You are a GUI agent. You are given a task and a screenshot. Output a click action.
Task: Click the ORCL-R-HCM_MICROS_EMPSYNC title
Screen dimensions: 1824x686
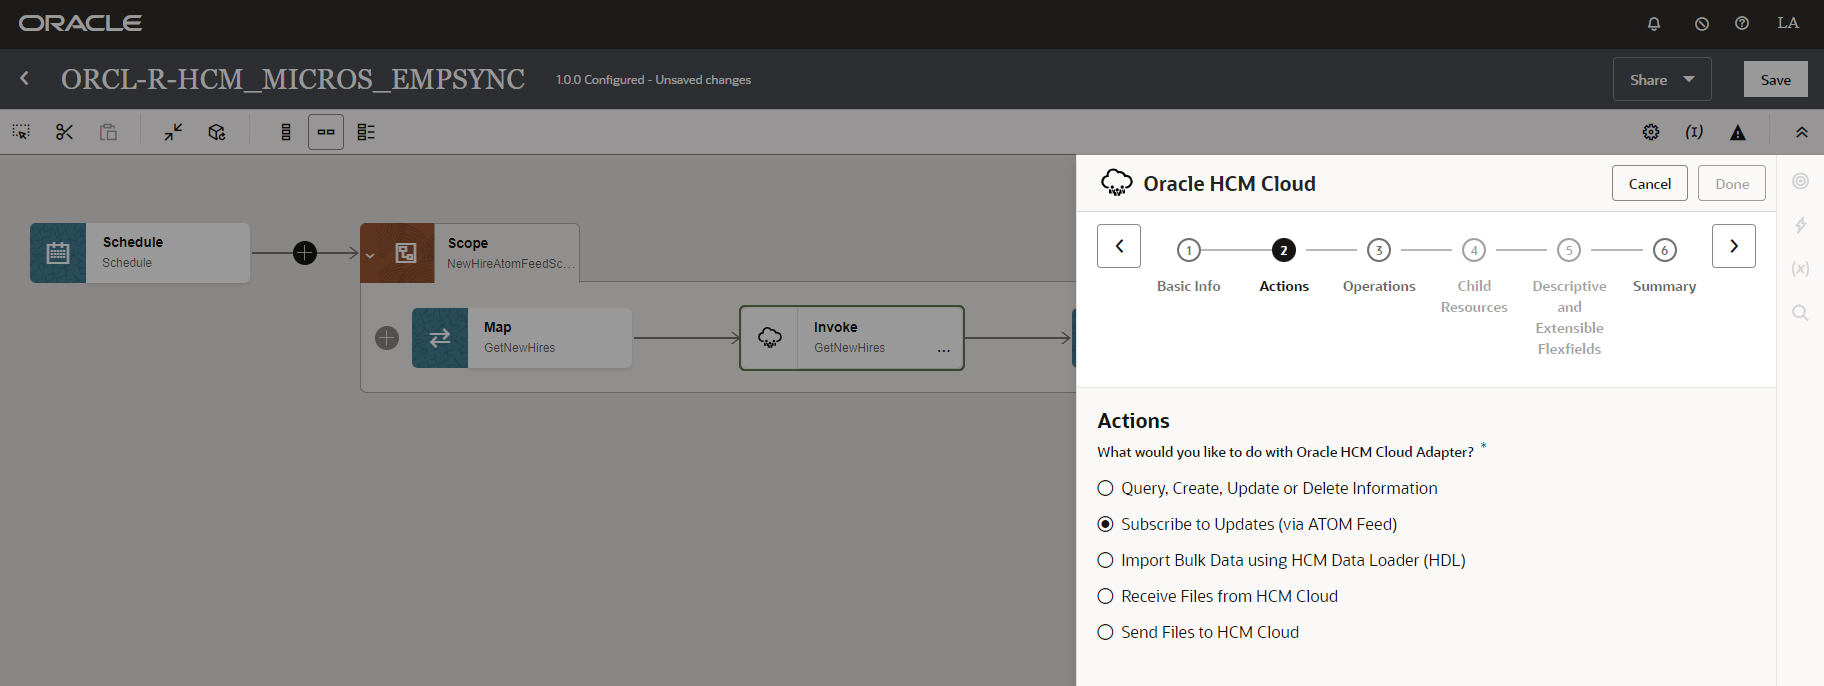(x=293, y=79)
